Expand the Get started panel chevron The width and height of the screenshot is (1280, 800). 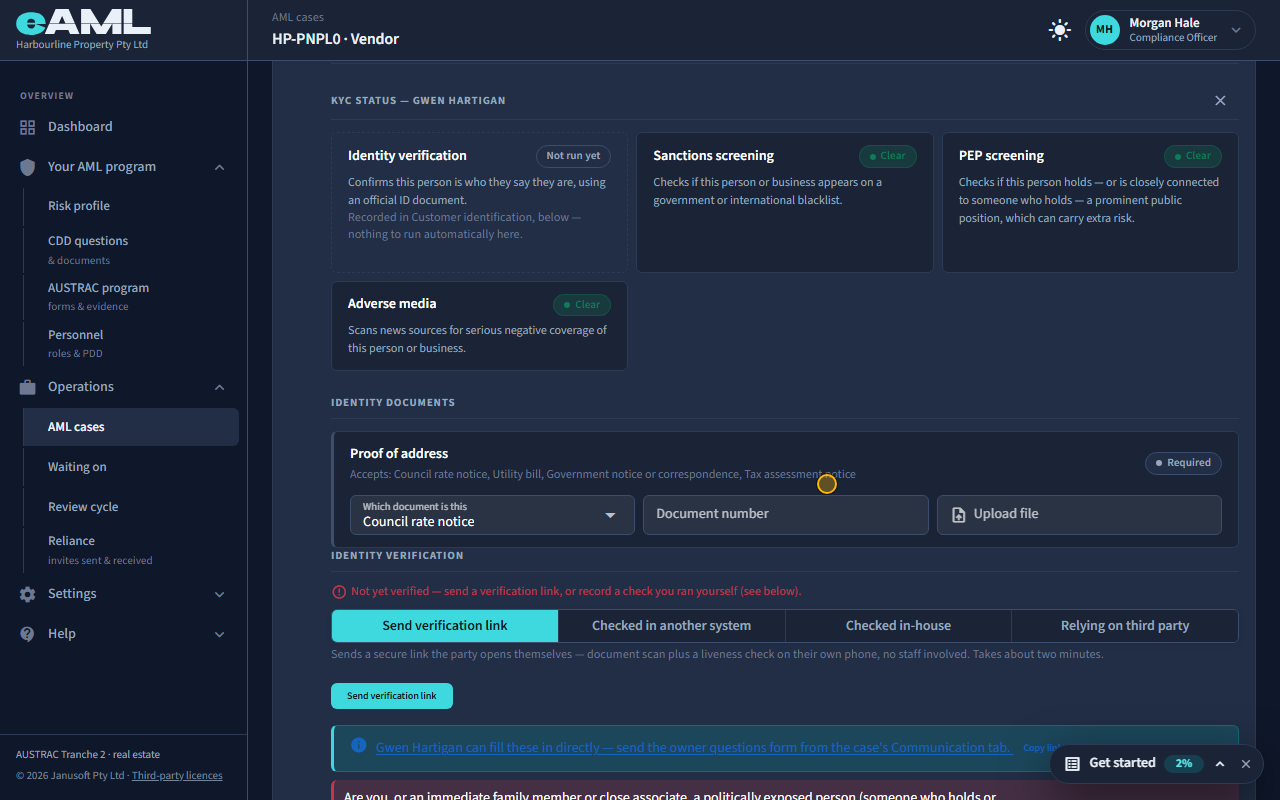click(x=1220, y=764)
